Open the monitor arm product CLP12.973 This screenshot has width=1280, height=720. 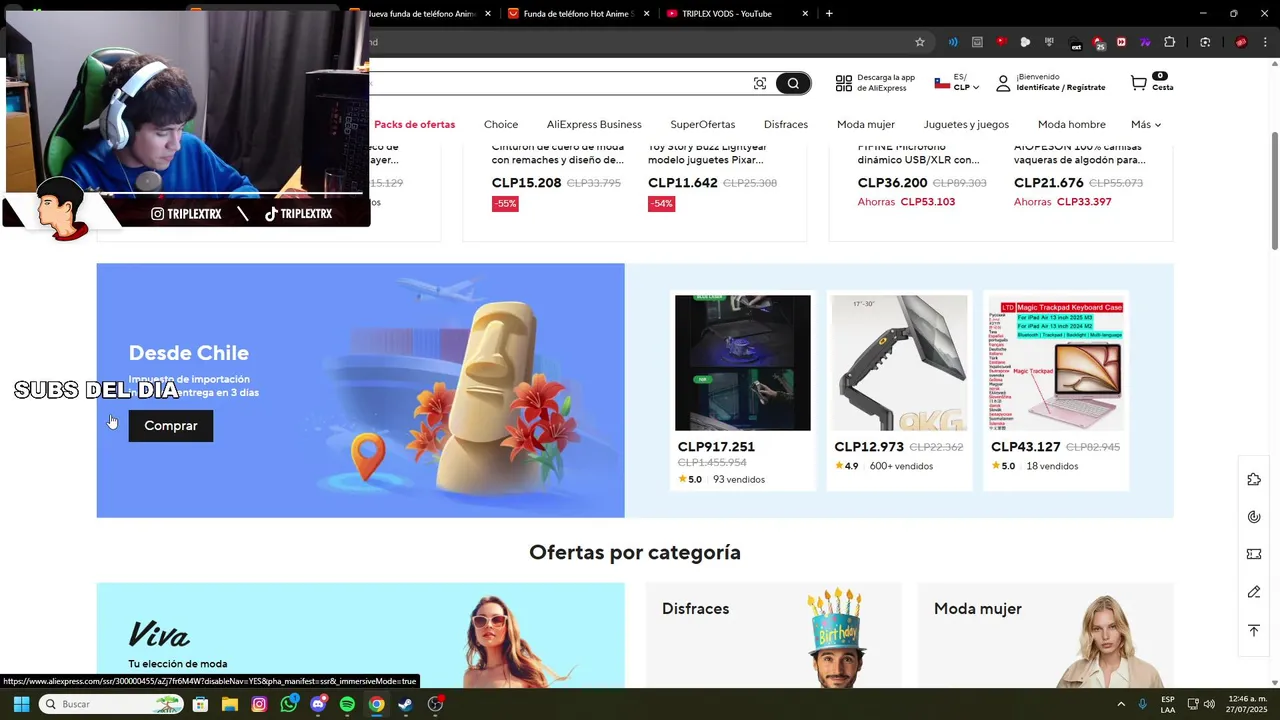[900, 363]
